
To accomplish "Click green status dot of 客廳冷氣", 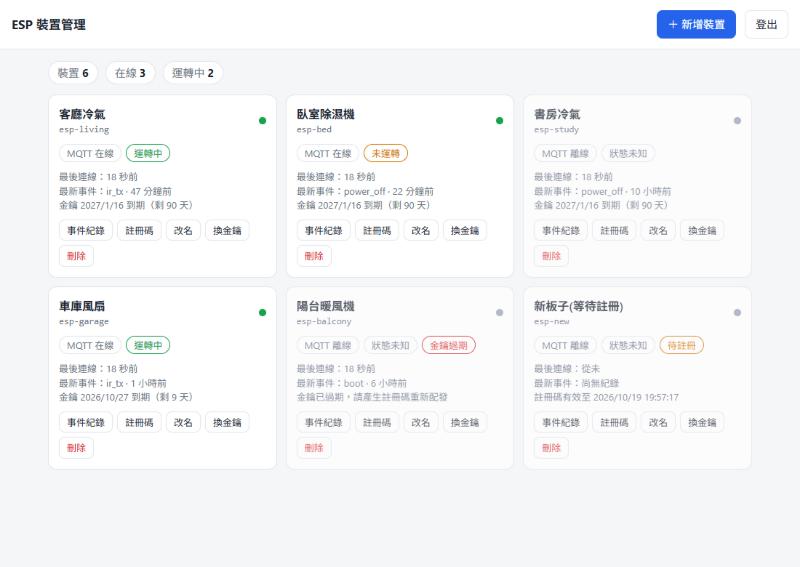I will tap(262, 120).
